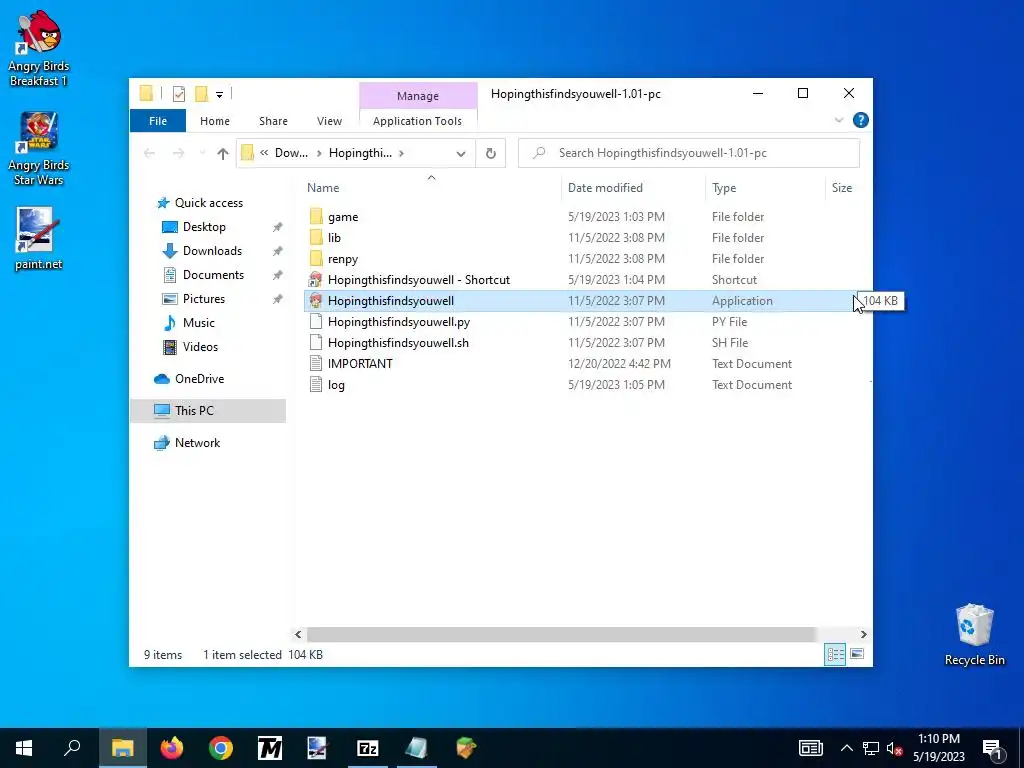Select the renpy folder

[343, 259]
